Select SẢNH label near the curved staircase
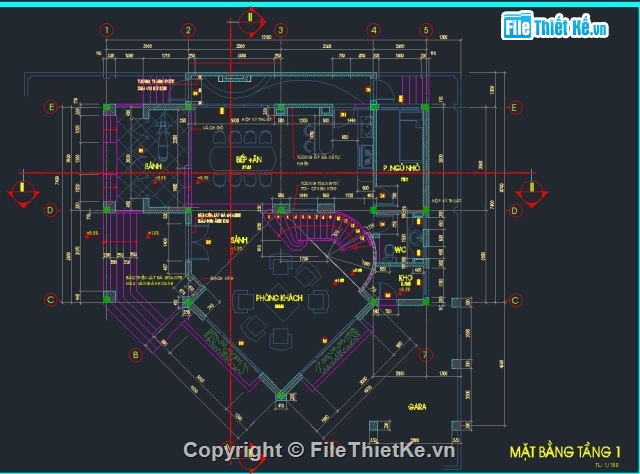The height and width of the screenshot is (474, 640). click(x=239, y=240)
